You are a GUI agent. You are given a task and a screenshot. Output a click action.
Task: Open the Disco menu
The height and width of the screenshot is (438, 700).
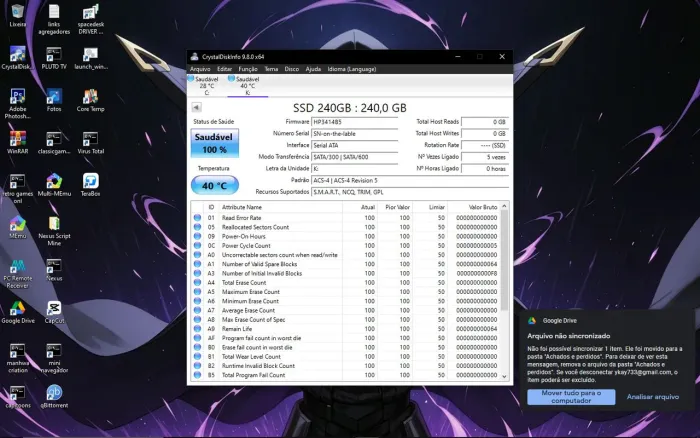(x=292, y=69)
